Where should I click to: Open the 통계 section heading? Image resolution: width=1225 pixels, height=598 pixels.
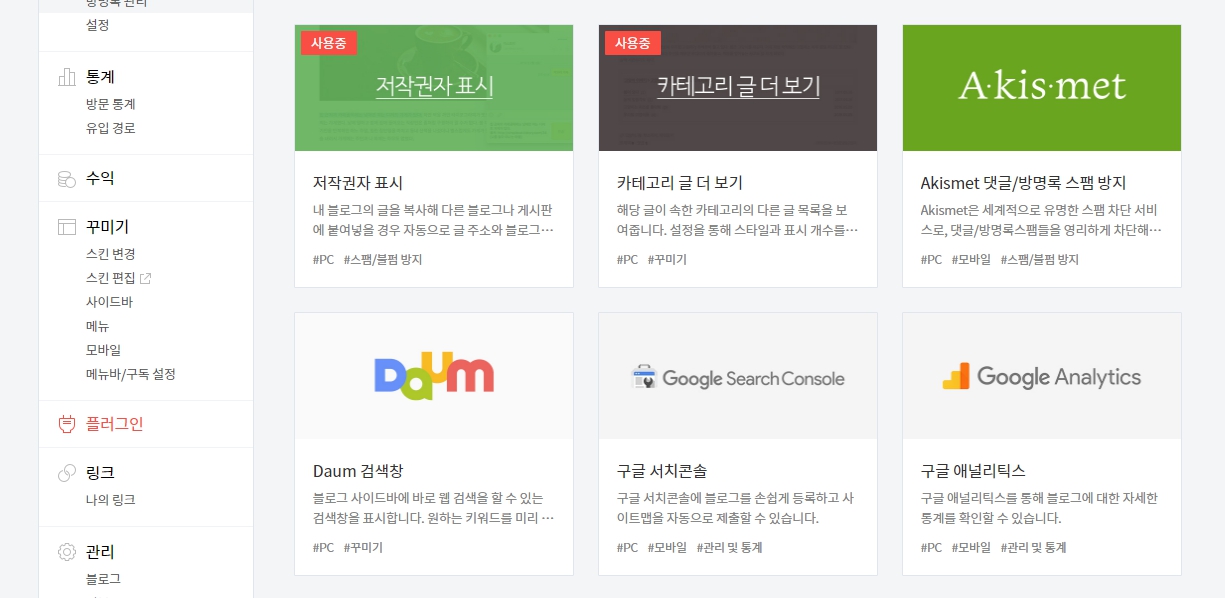(100, 77)
